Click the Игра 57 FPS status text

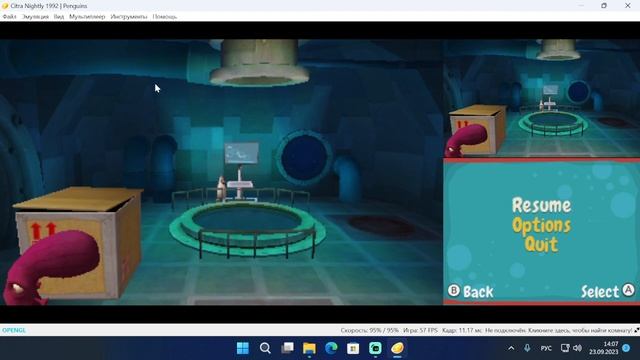pyautogui.click(x=420, y=330)
